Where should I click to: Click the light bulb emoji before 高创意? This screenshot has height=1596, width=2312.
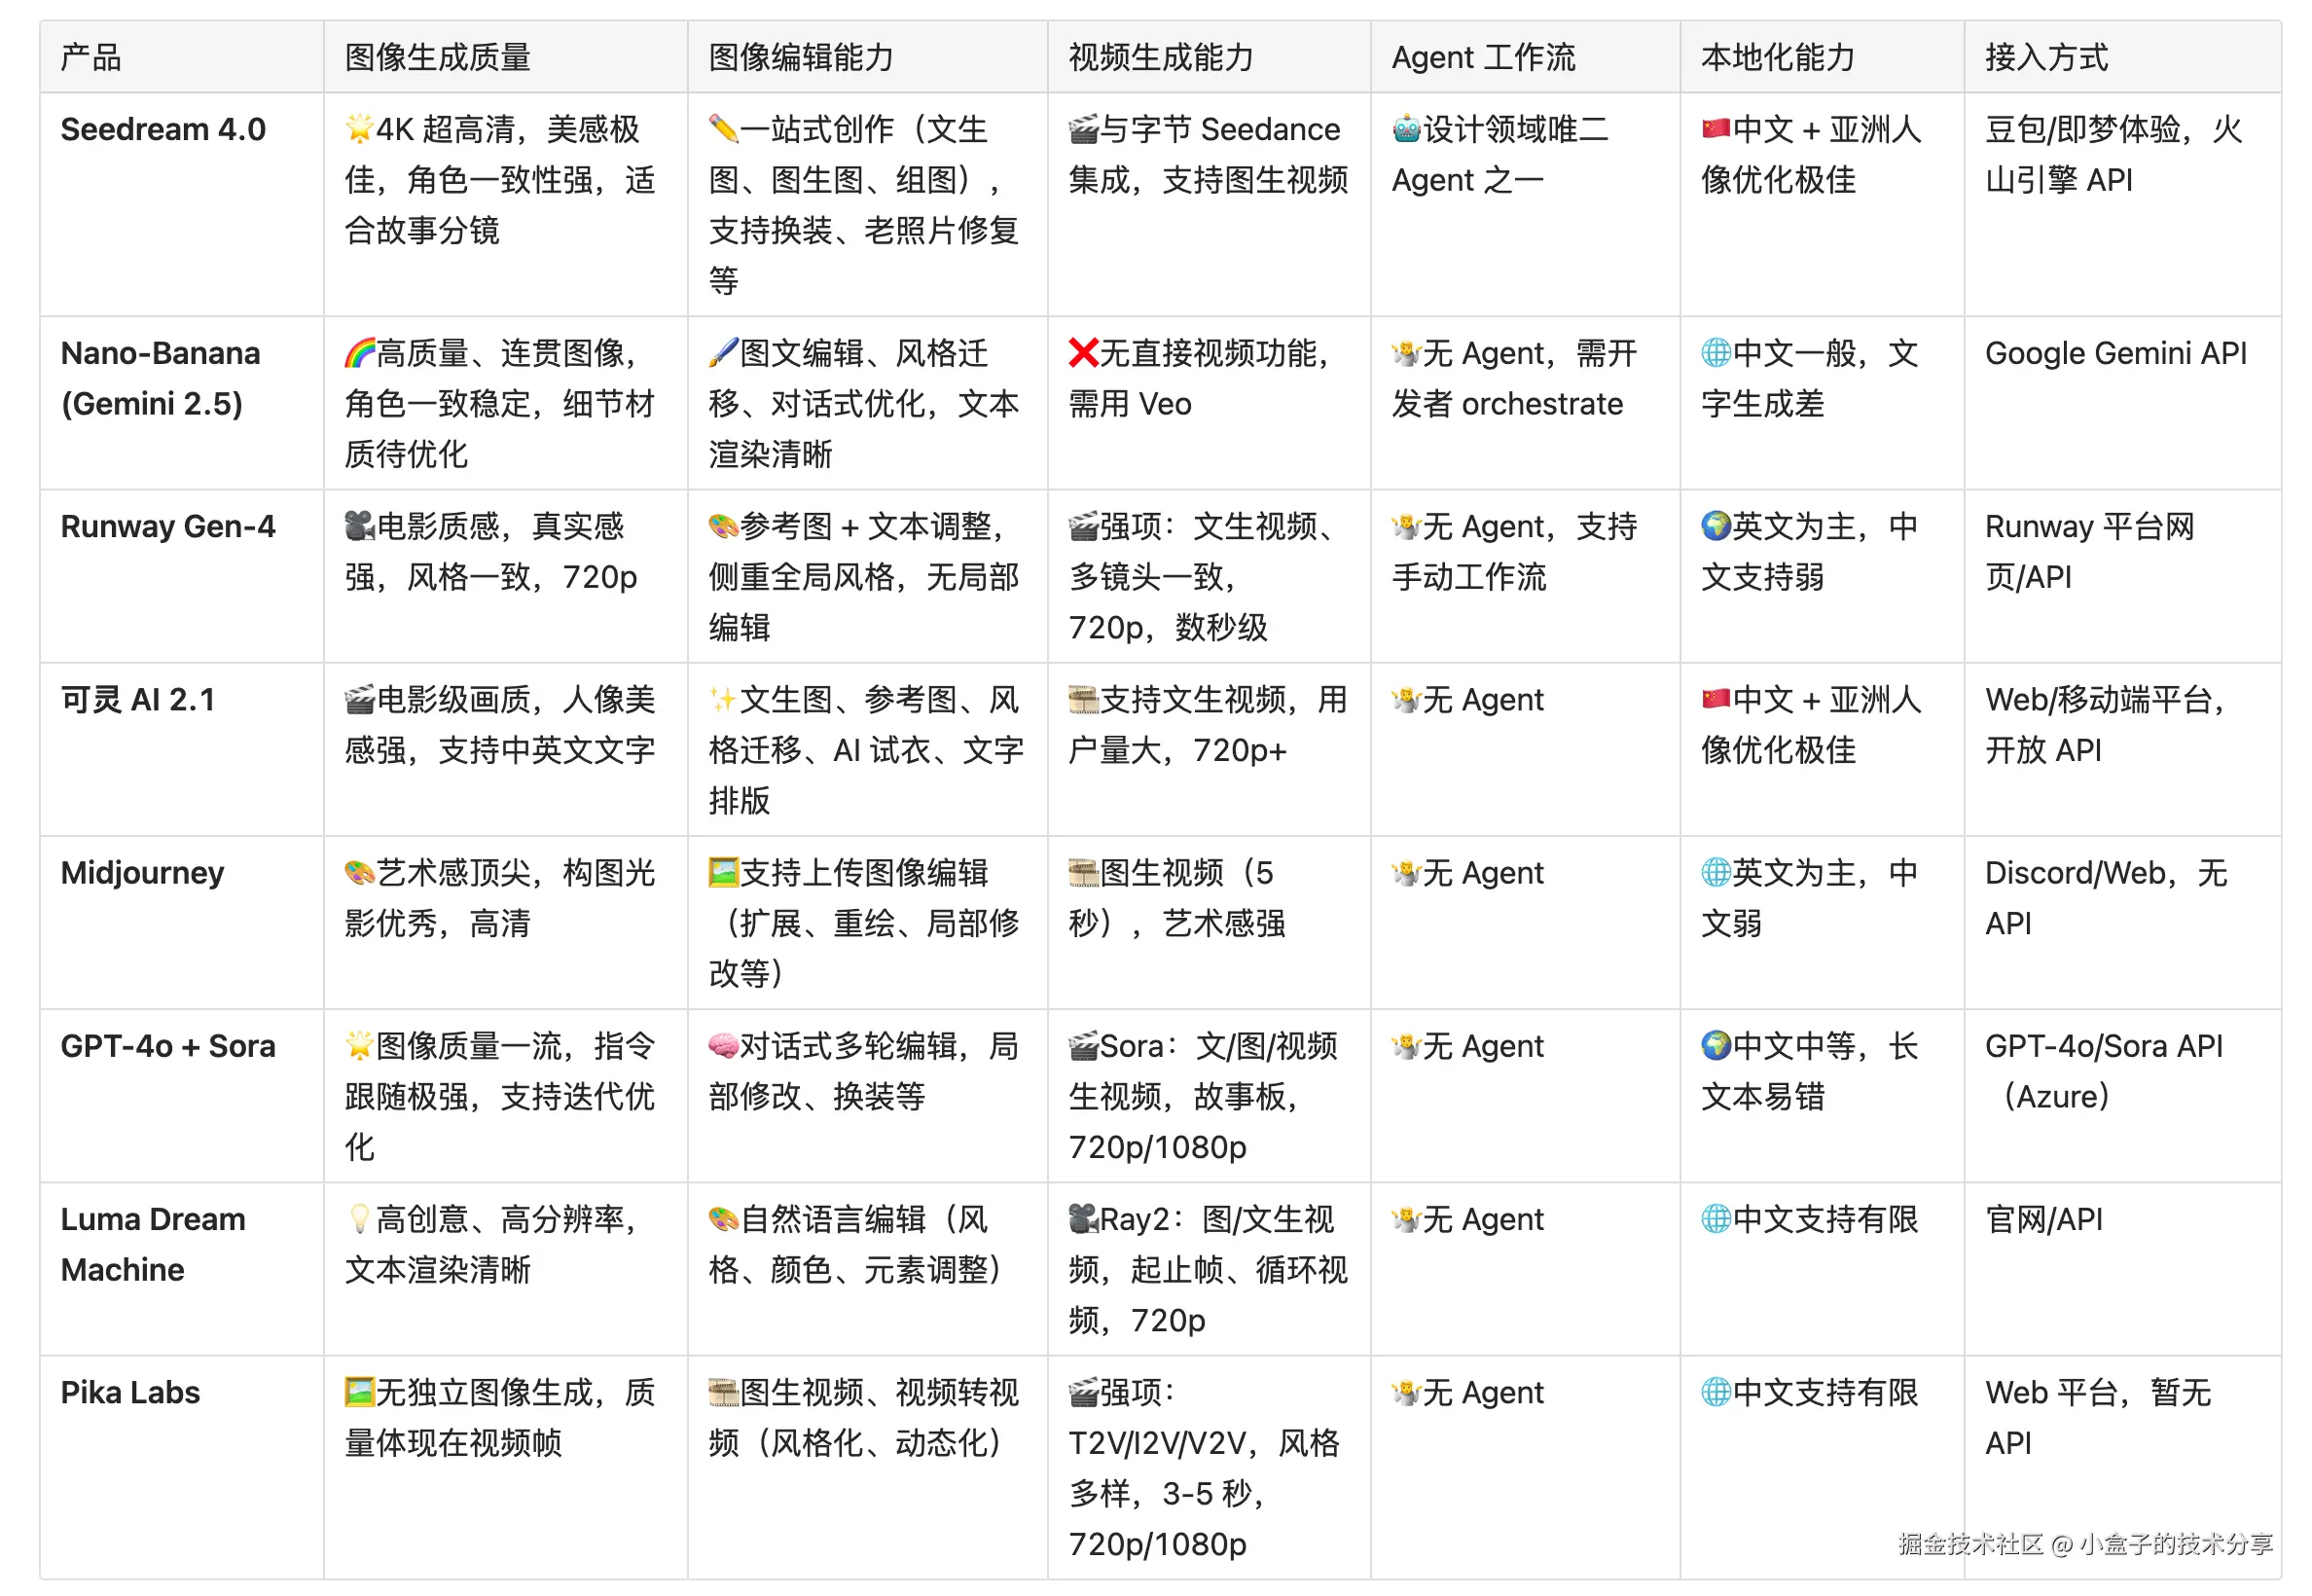(359, 1219)
